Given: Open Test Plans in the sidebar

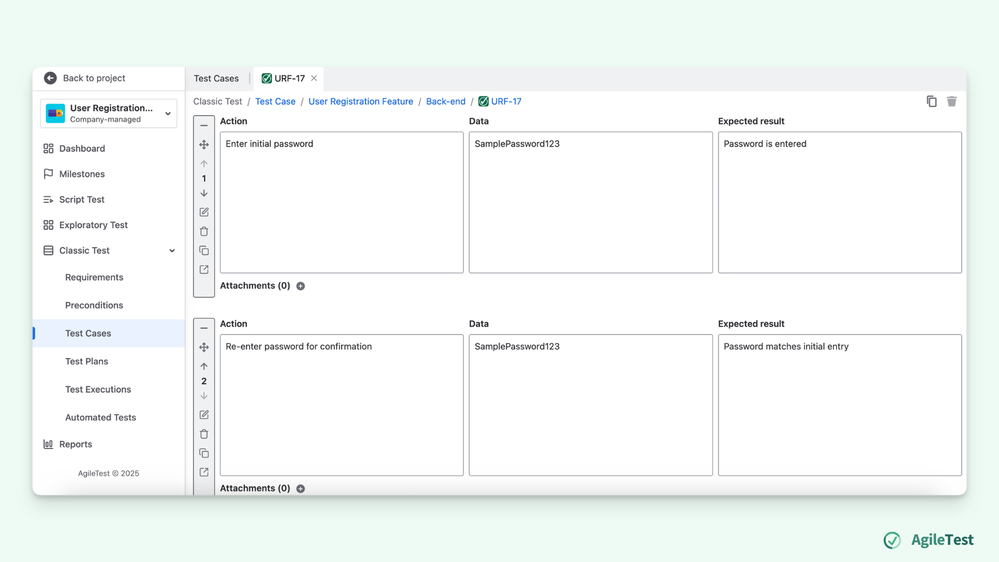Looking at the screenshot, I should pos(87,361).
